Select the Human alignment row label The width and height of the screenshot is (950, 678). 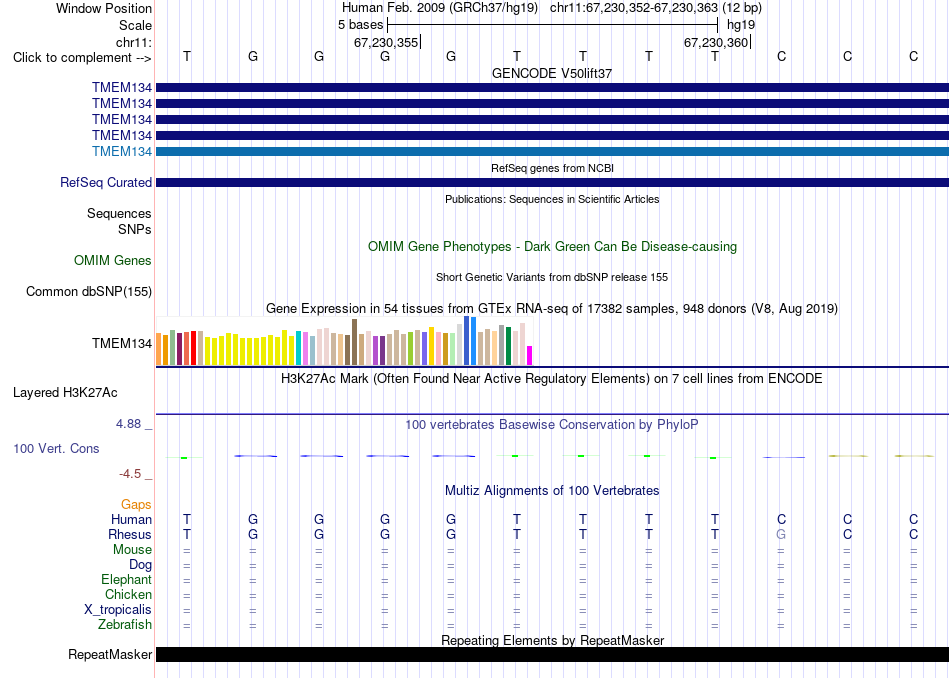(x=131, y=520)
